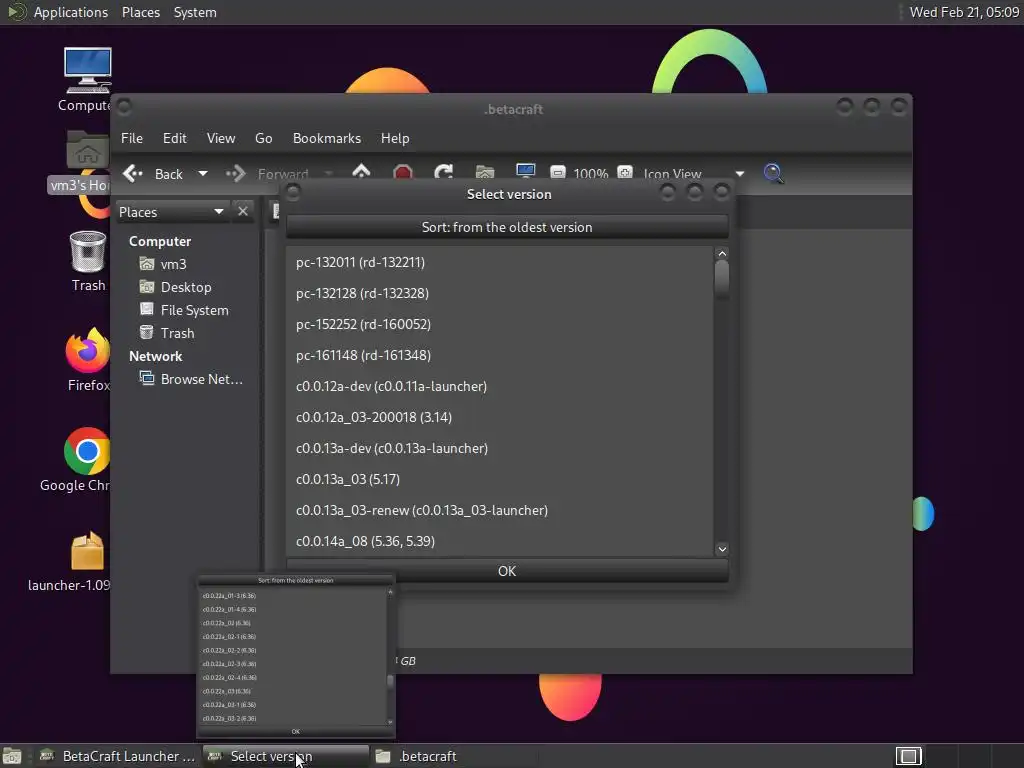Select version pc-132011 (rd-132211)
Screen dimensions: 1024x768
500,263
